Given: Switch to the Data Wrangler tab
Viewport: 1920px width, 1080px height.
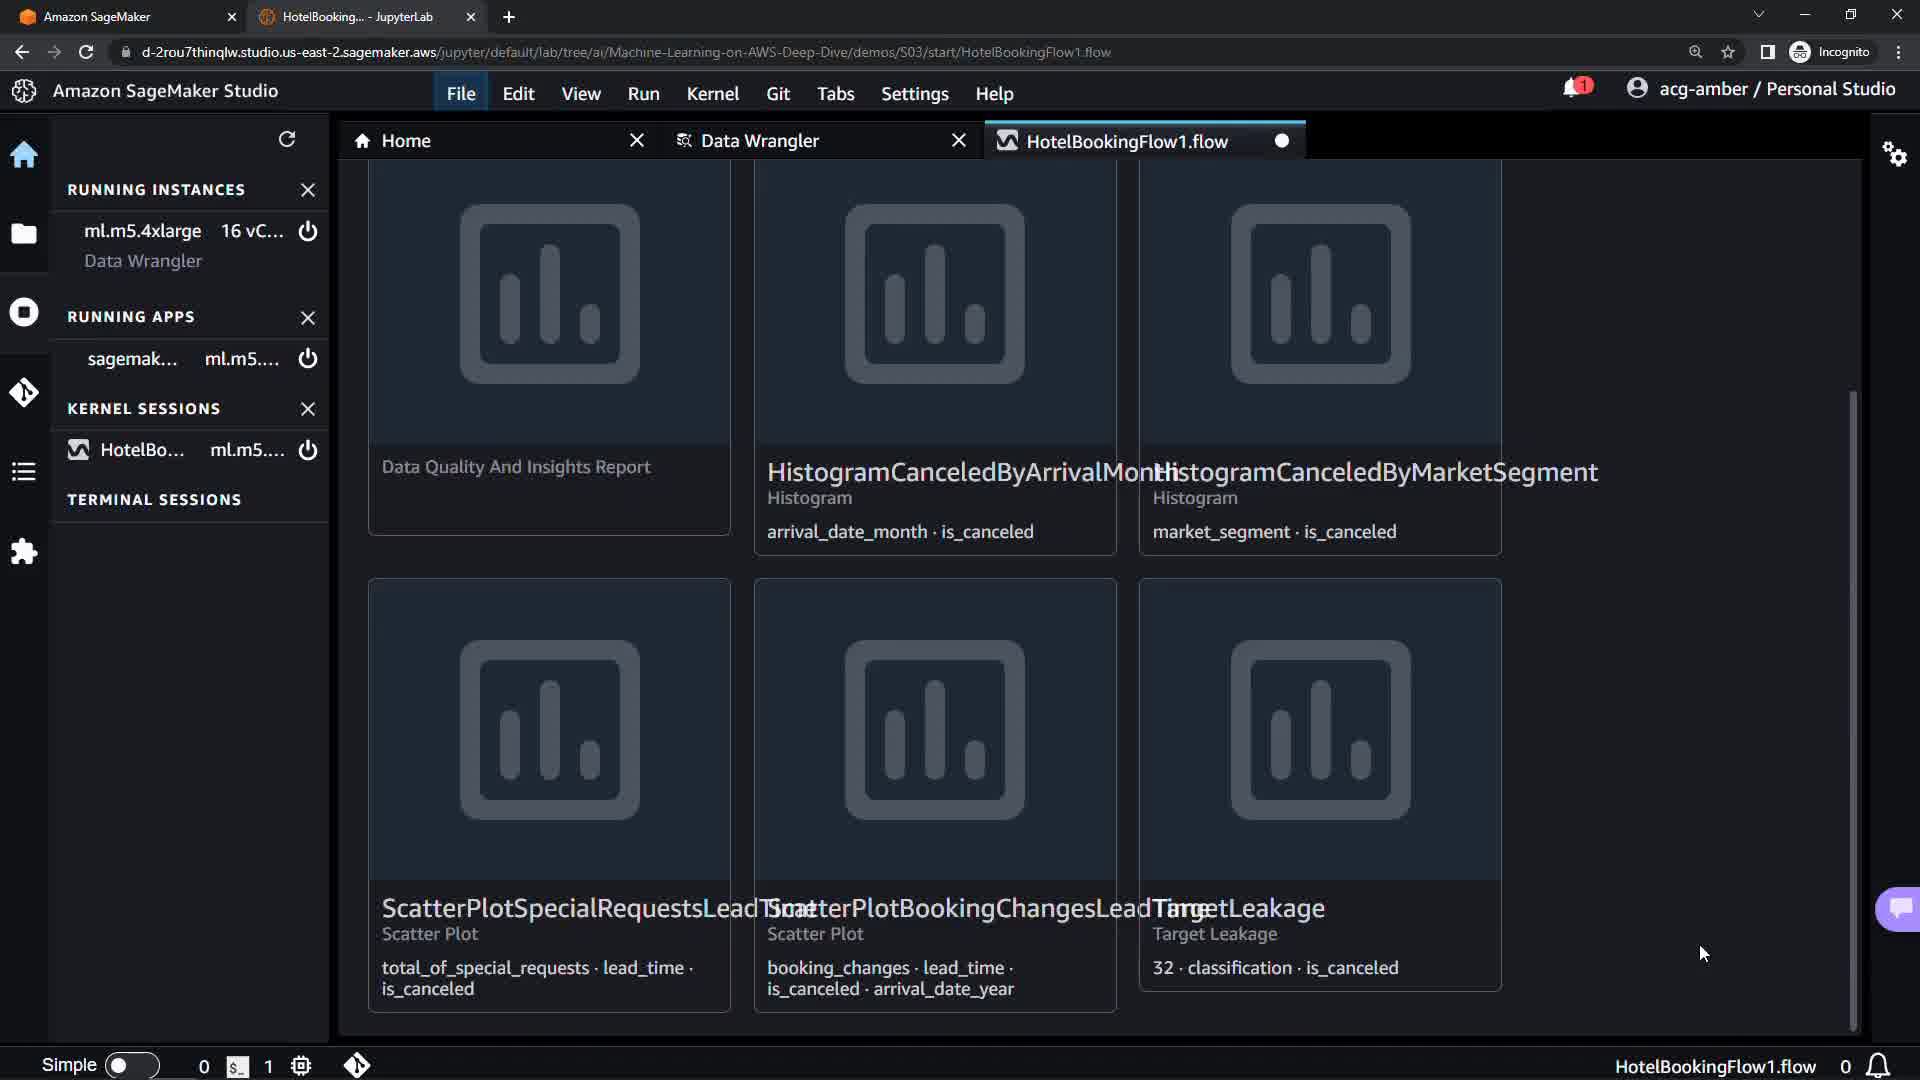Looking at the screenshot, I should [x=760, y=141].
